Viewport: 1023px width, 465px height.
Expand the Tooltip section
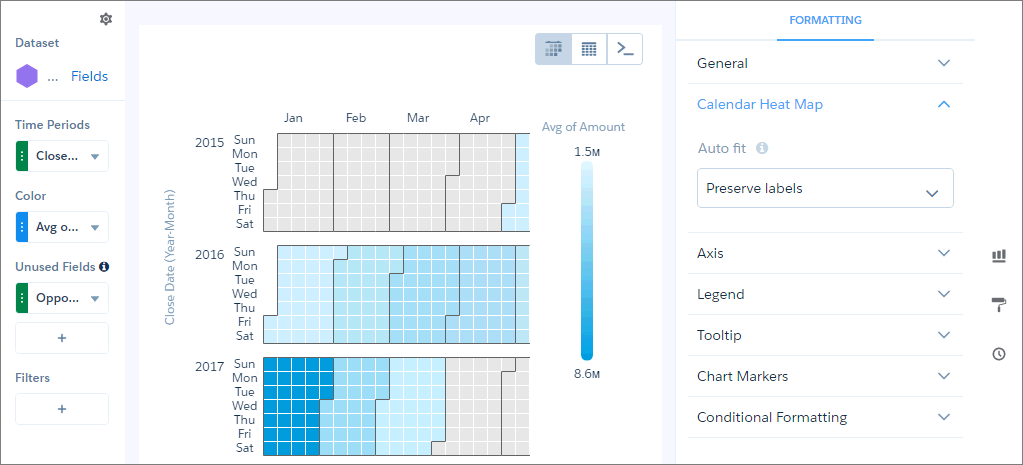[x=825, y=335]
